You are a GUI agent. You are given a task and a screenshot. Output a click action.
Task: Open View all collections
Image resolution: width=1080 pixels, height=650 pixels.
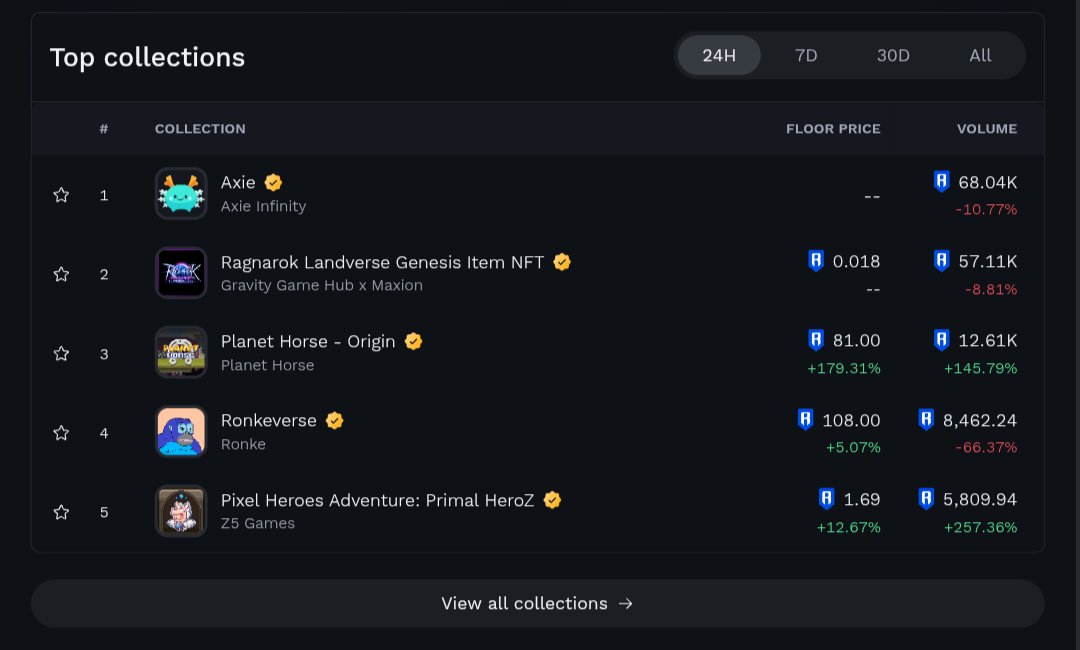coord(537,603)
